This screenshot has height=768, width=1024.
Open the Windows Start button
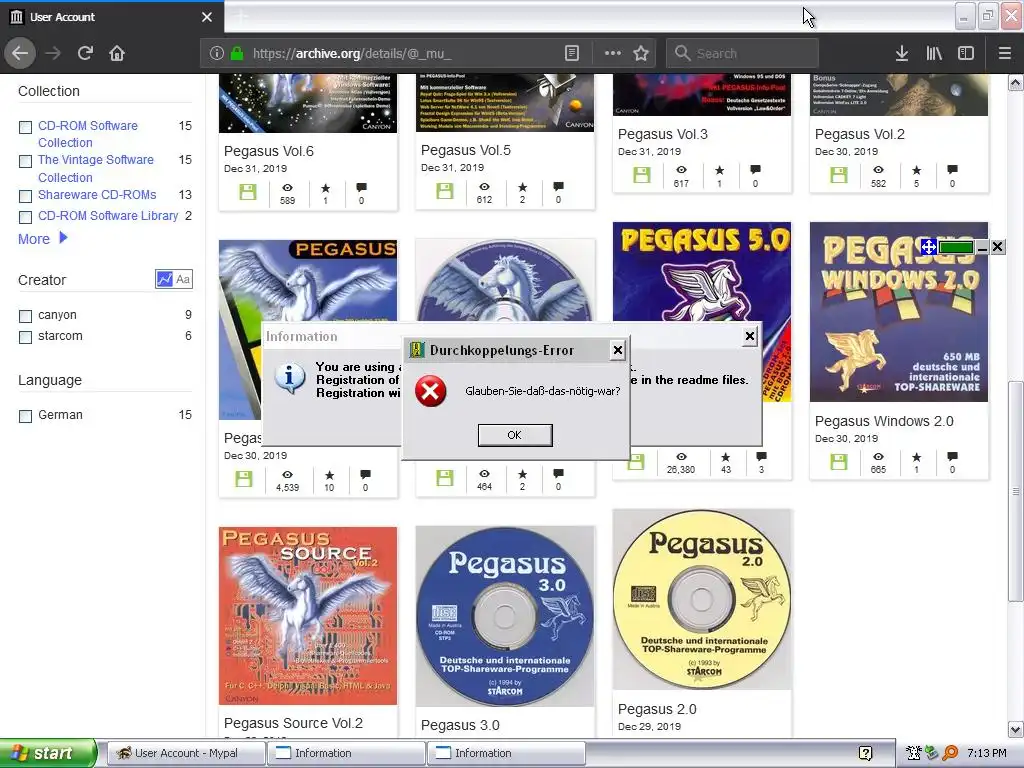[47, 753]
